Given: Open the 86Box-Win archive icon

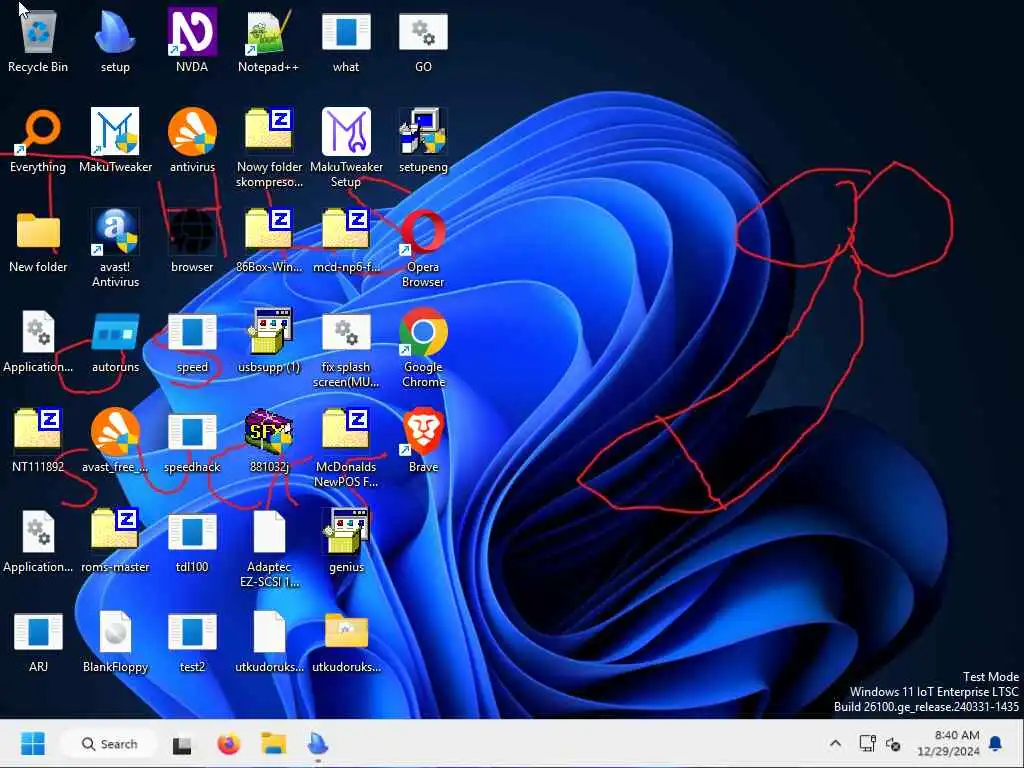Looking at the screenshot, I should pos(269,240).
